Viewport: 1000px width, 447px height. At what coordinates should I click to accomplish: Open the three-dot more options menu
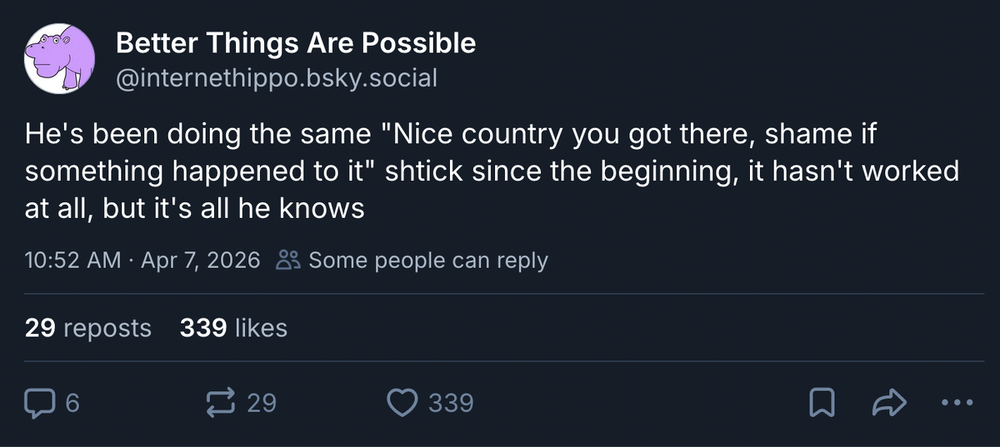pos(957,402)
